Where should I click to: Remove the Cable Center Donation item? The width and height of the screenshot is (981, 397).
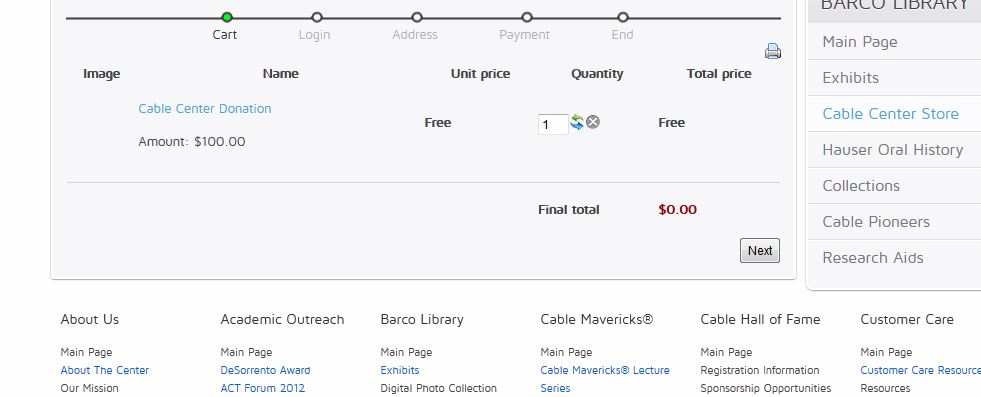pyautogui.click(x=592, y=122)
